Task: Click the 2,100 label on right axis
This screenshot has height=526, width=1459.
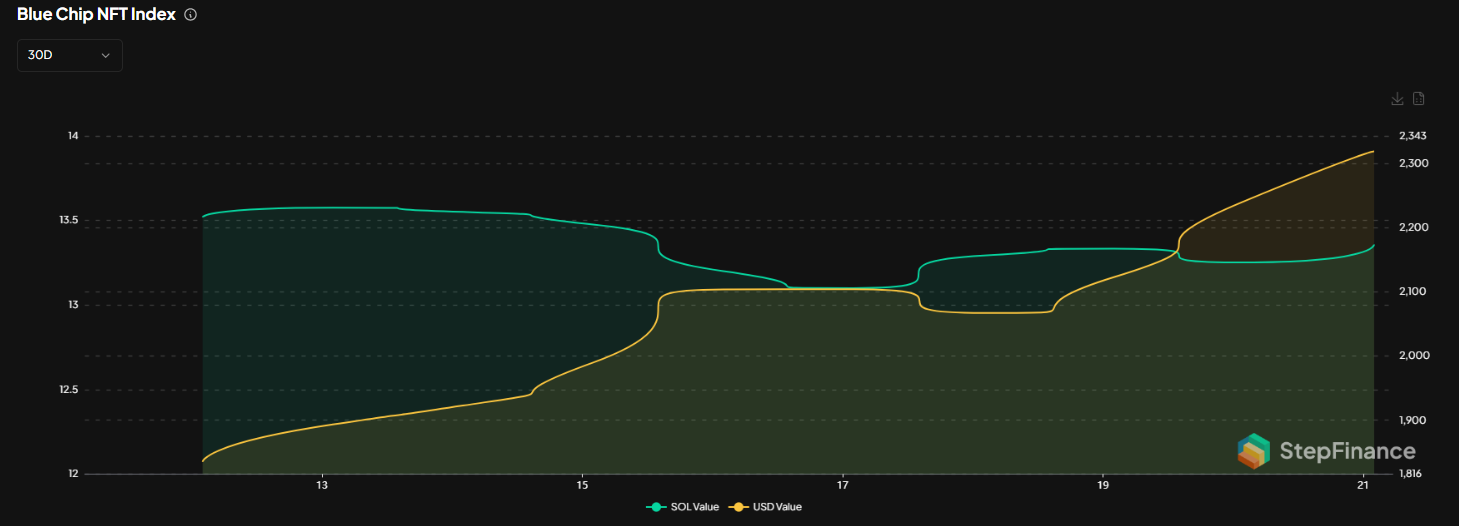Action: [x=1413, y=292]
